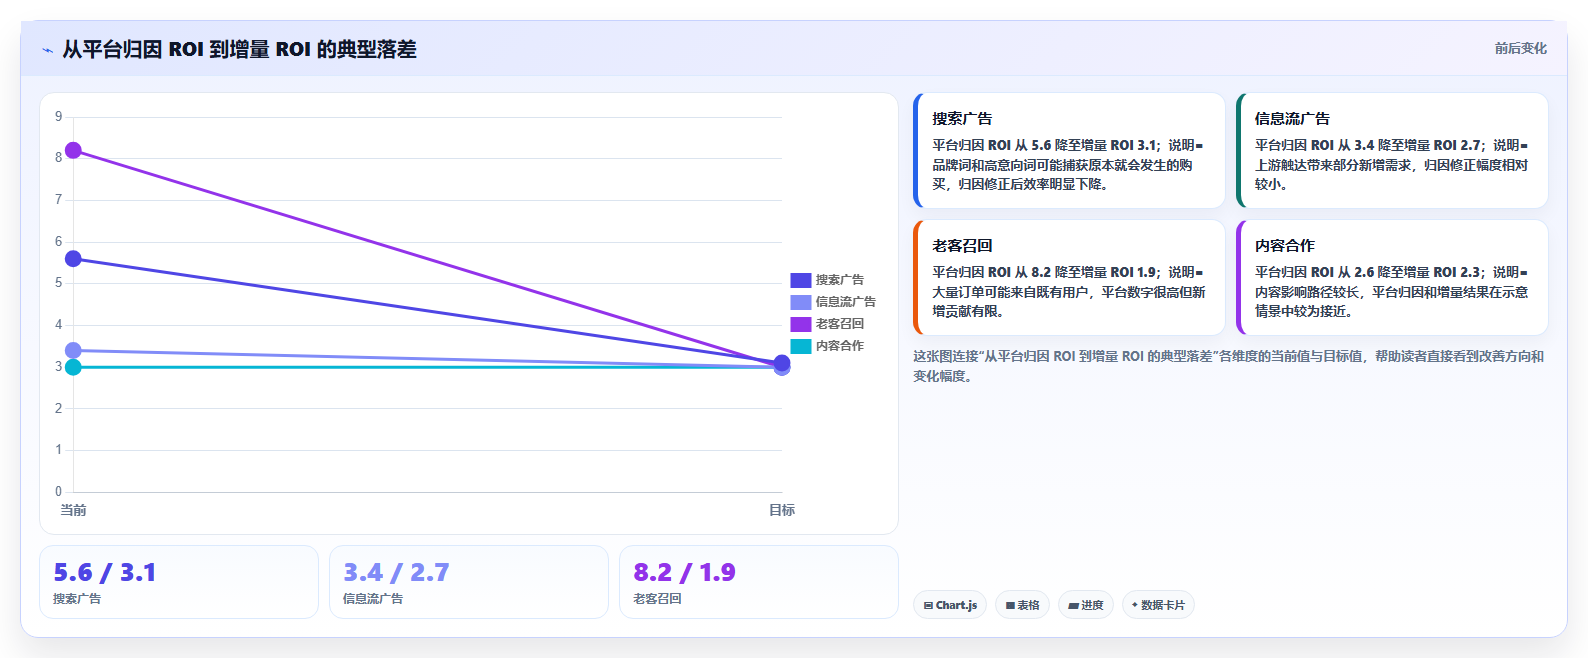This screenshot has height=658, width=1588.
Task: Open the 信息流广告 explanation card title
Action: [1292, 118]
